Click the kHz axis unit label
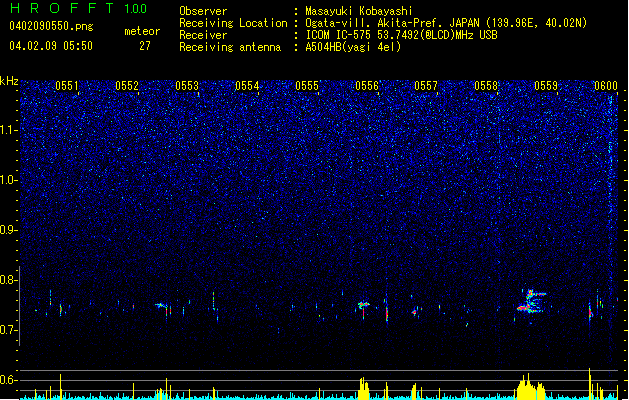This screenshot has width=629, height=400. coord(9,81)
